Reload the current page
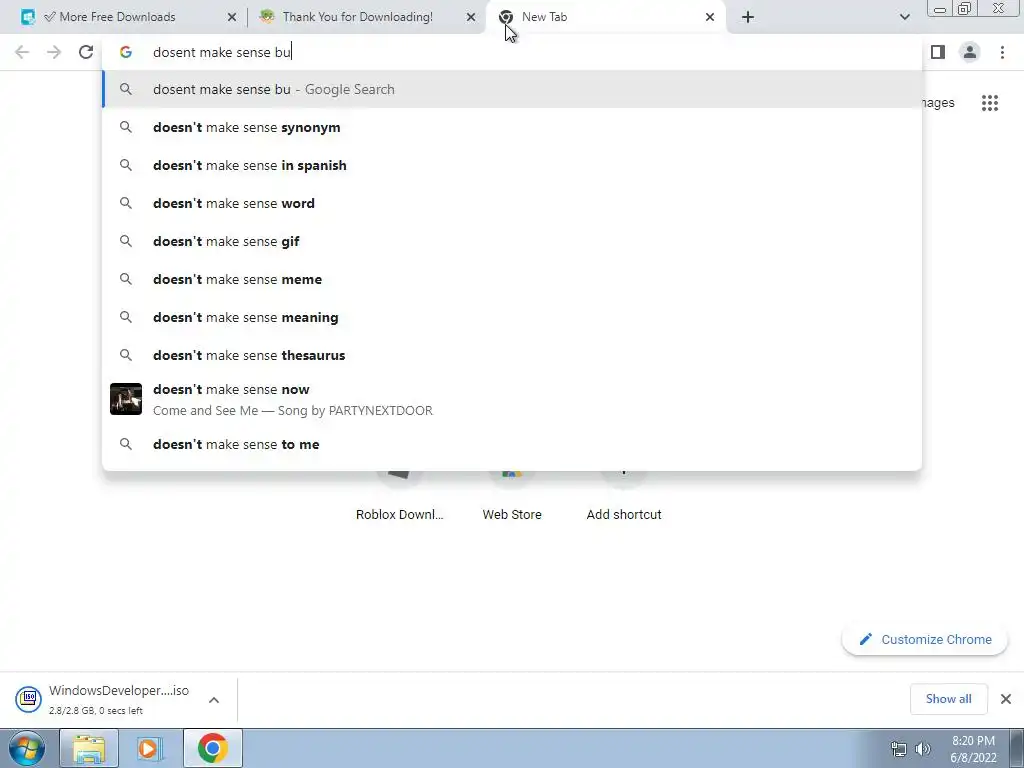This screenshot has width=1024, height=768. point(86,52)
